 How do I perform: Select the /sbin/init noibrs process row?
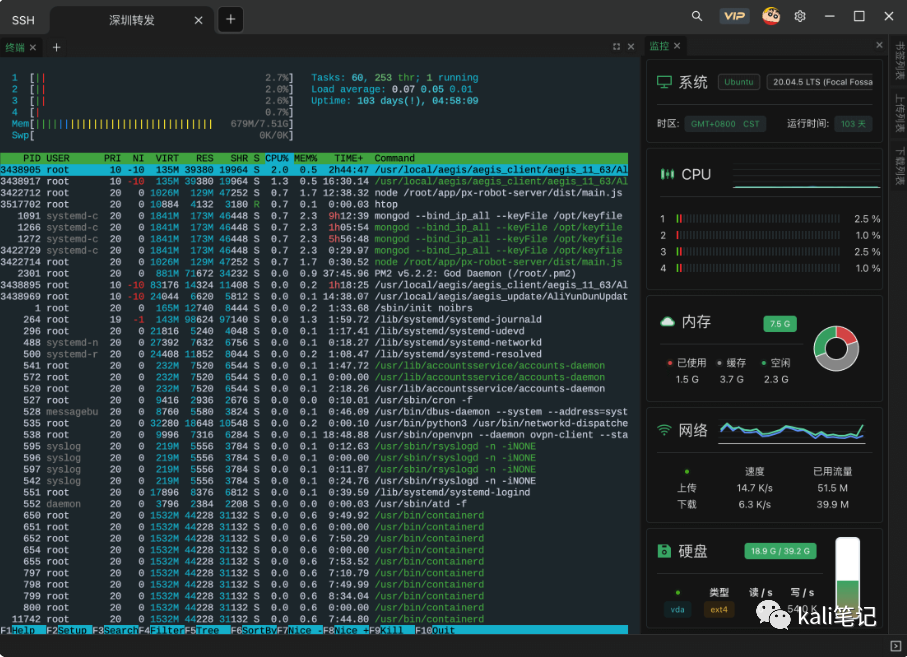[314, 308]
